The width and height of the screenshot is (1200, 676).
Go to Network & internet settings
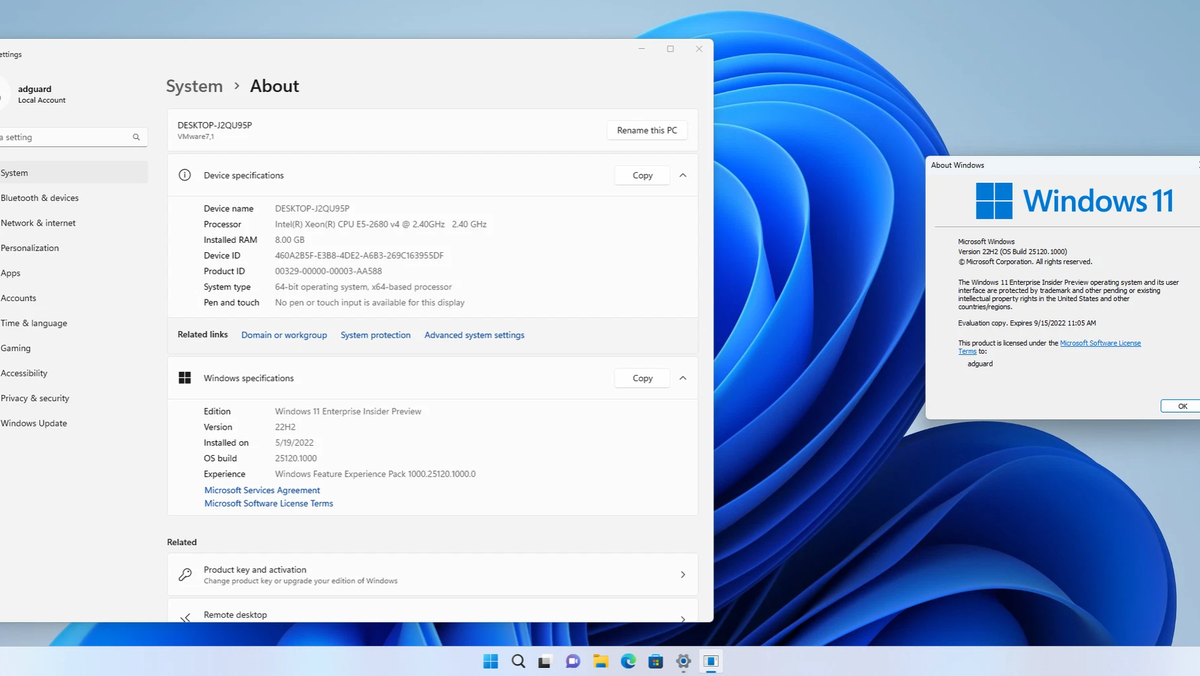pos(72,223)
